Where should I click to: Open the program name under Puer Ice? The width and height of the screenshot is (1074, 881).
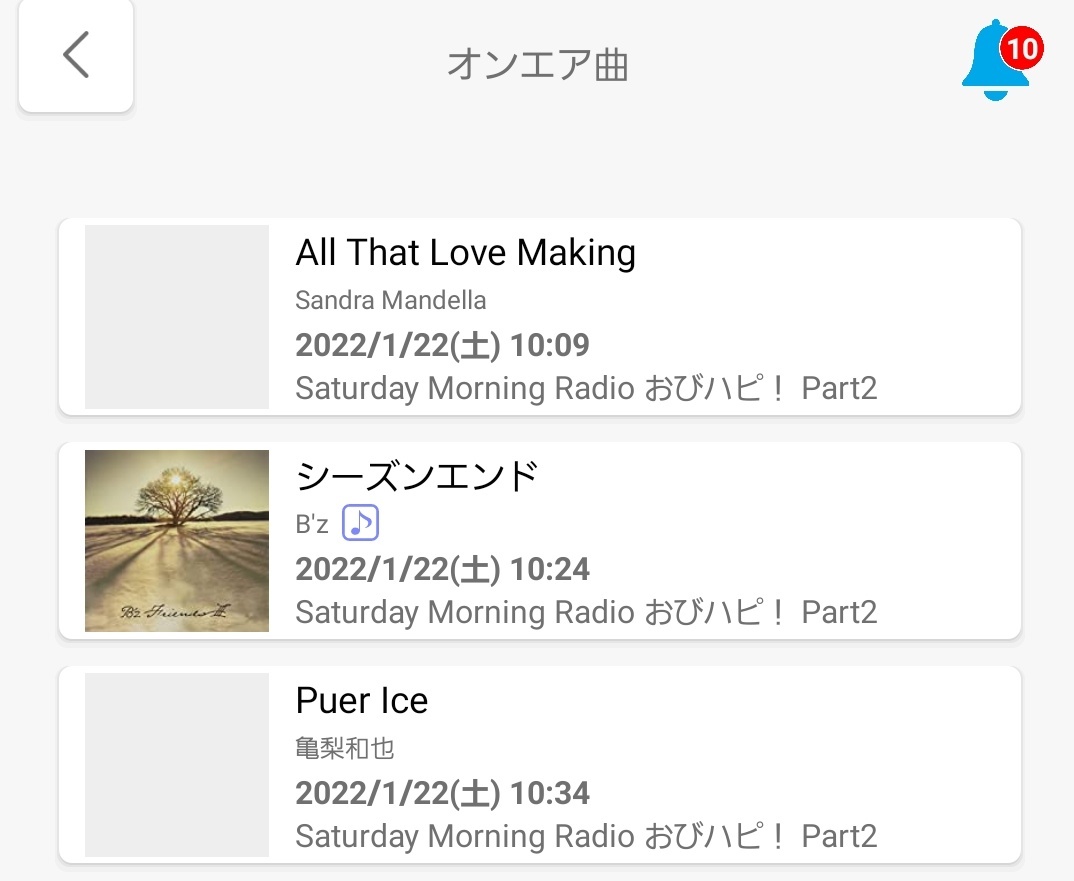pyautogui.click(x=586, y=836)
